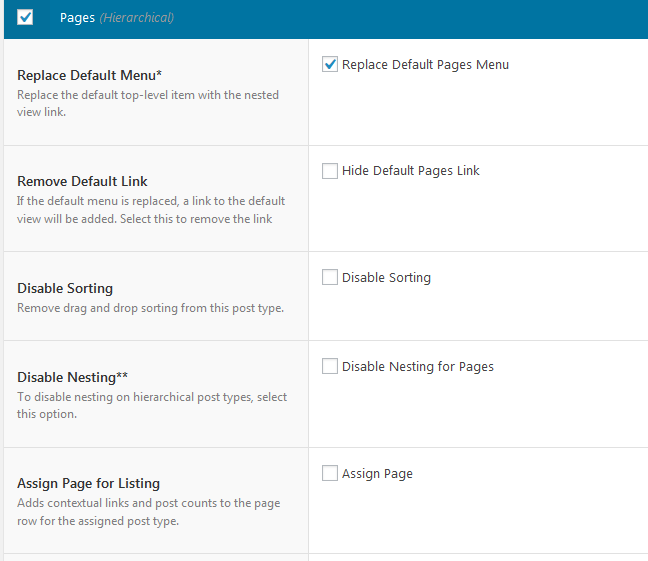
Task: Click the '(Hierarchical)' italic text in header
Action: pos(137,18)
